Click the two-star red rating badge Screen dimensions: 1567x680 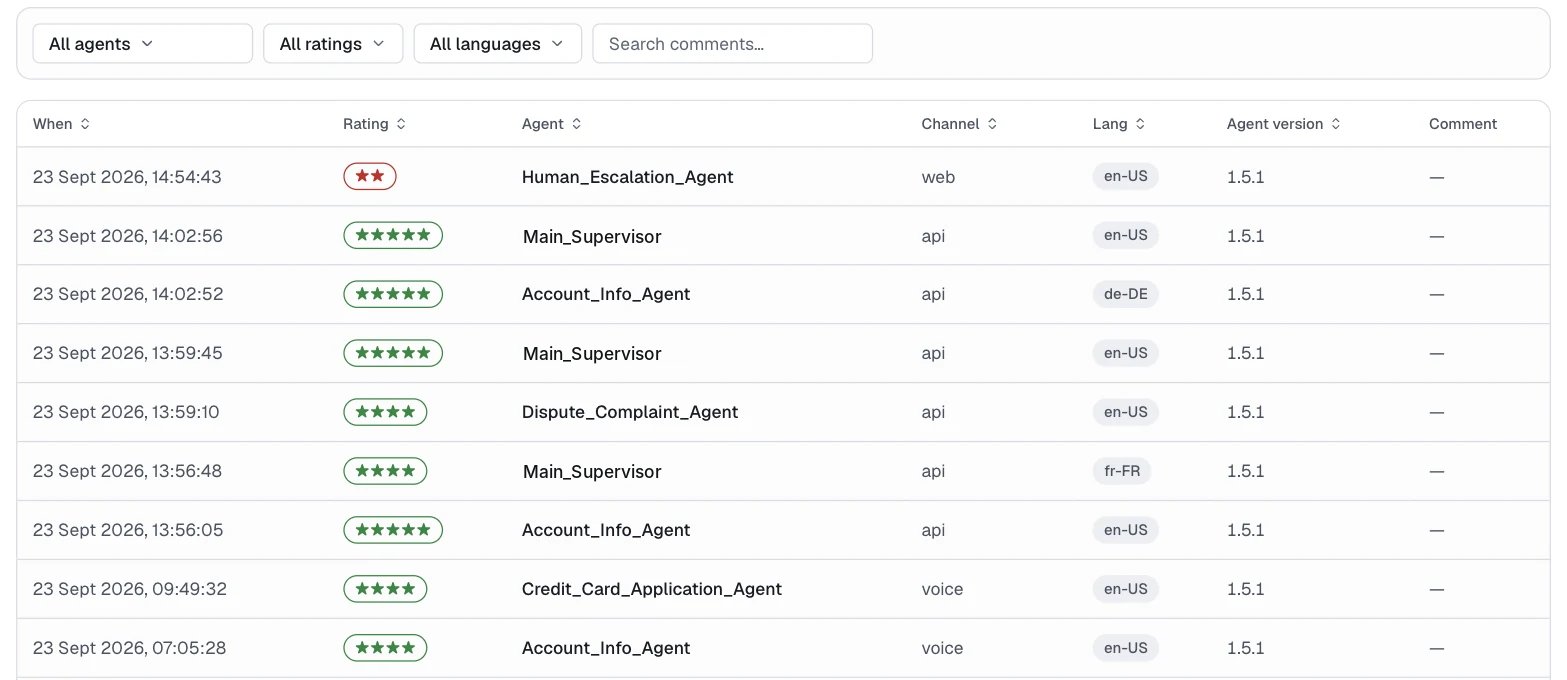click(370, 177)
